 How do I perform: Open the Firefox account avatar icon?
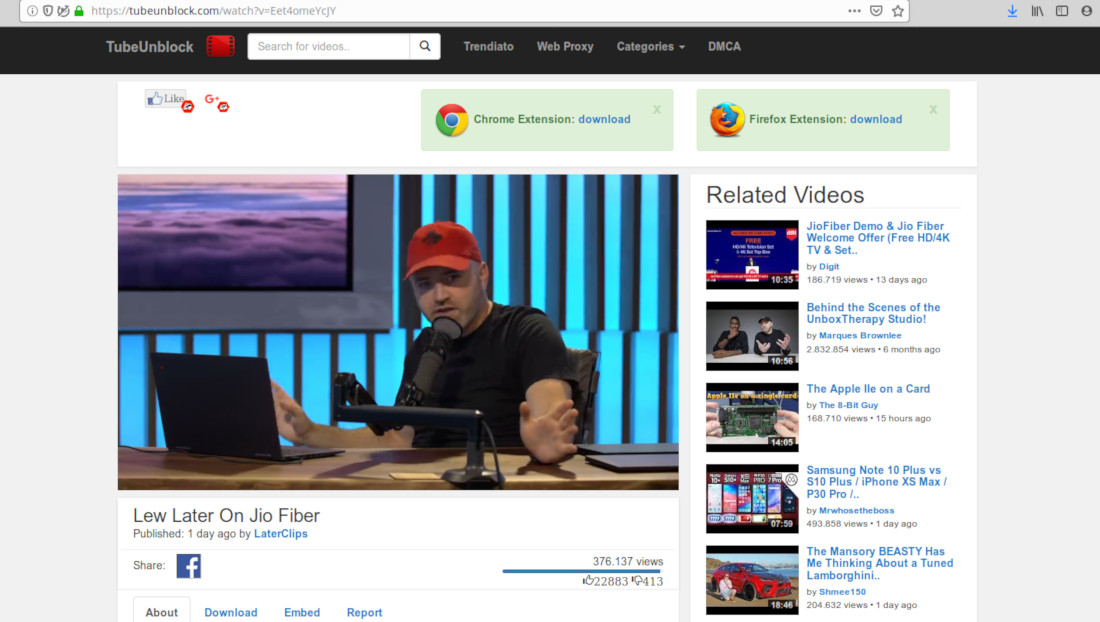(x=1087, y=11)
